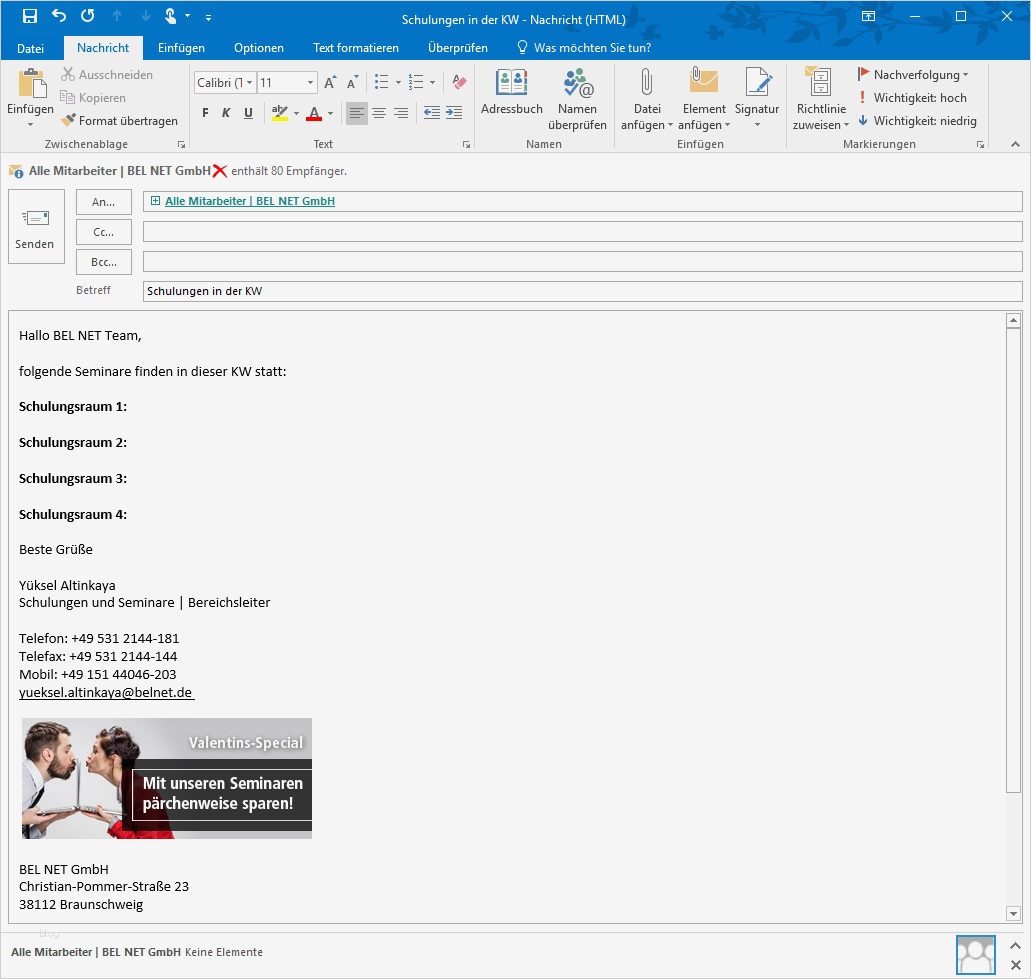Pick a font color from the red A swatch
Image resolution: width=1031 pixels, height=979 pixels.
tap(316, 113)
